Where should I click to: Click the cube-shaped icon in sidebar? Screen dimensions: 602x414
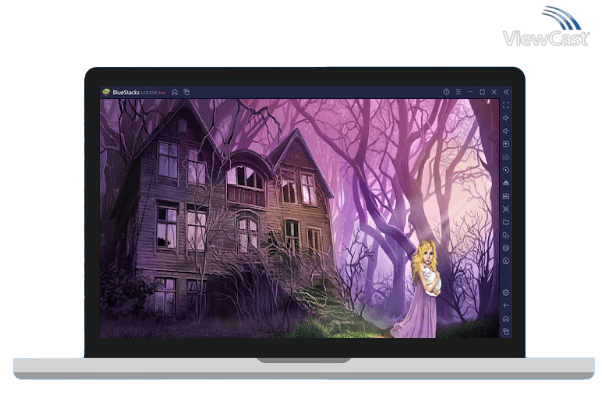(506, 248)
